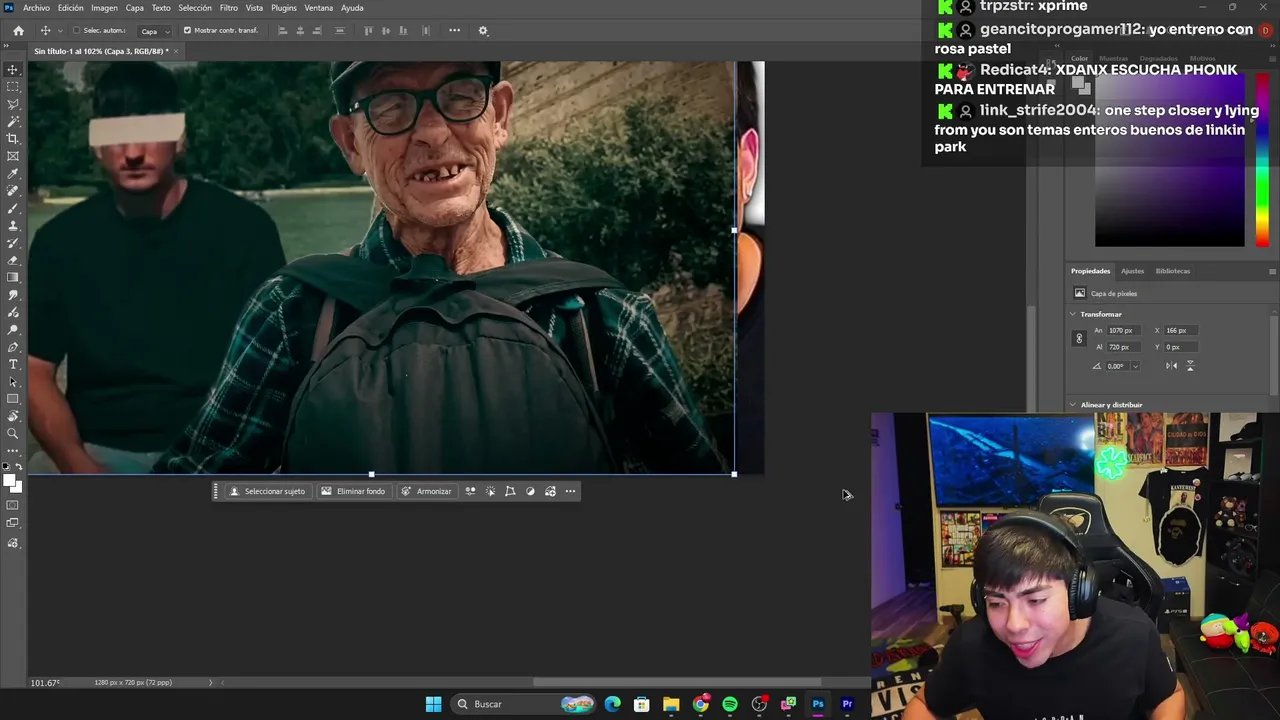Go to Photoshop Home screen
The height and width of the screenshot is (720, 1280).
coord(18,30)
